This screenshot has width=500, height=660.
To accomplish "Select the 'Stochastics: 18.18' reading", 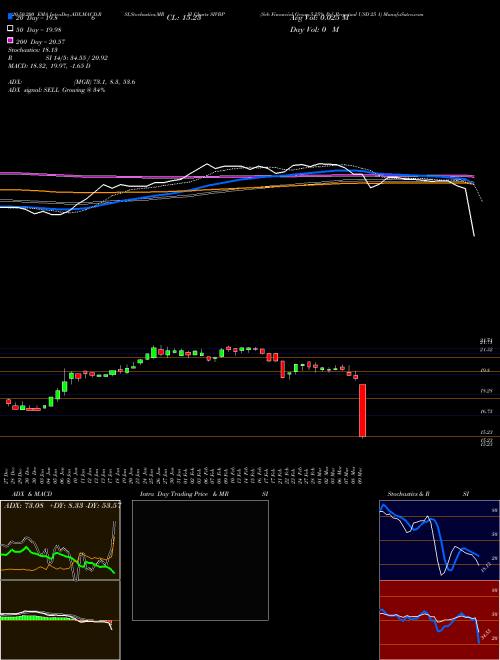I will tap(31, 50).
